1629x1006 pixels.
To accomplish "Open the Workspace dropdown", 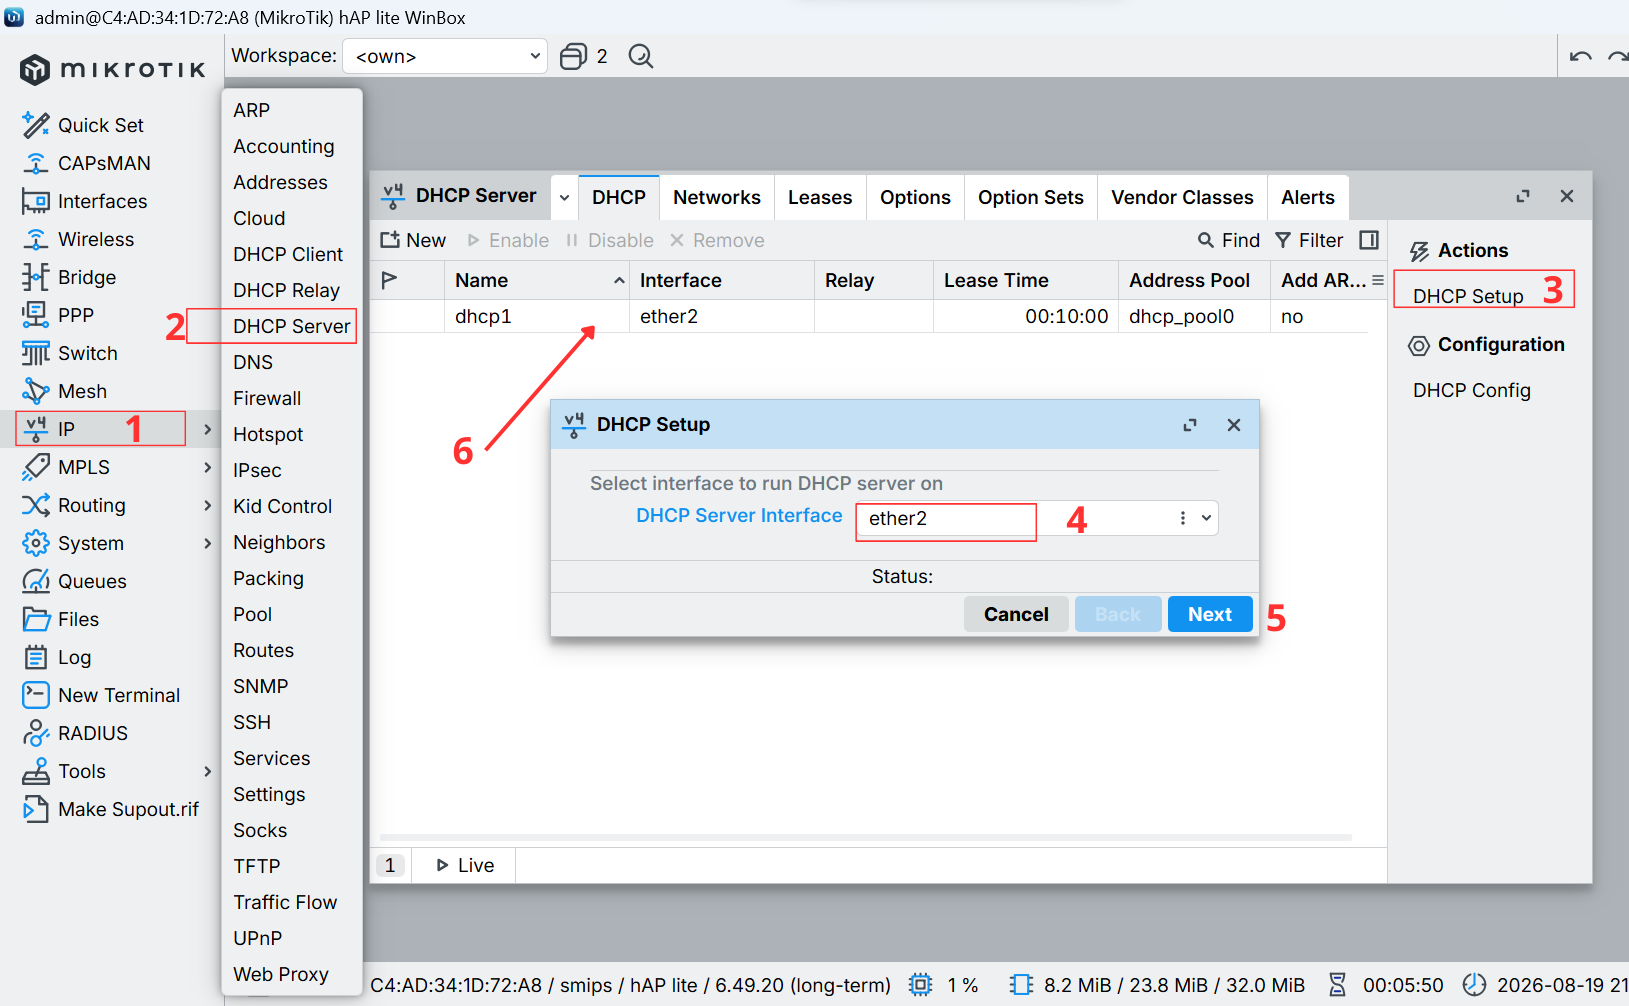I will click(x=445, y=56).
